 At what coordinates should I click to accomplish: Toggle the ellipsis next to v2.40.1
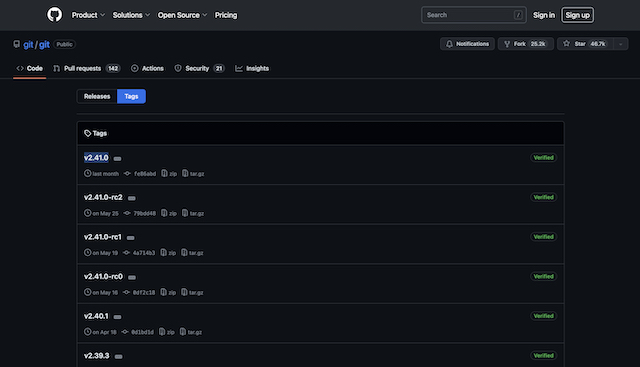(118, 317)
